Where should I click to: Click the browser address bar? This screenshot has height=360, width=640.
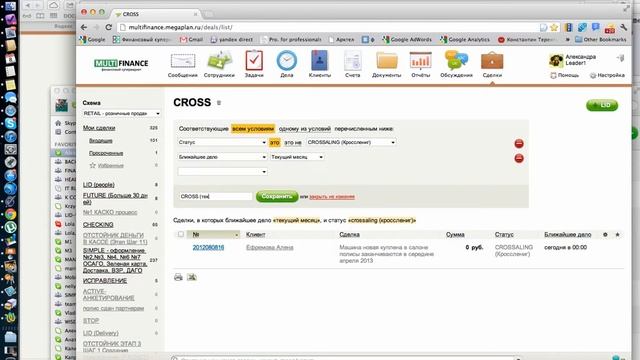(x=327, y=27)
